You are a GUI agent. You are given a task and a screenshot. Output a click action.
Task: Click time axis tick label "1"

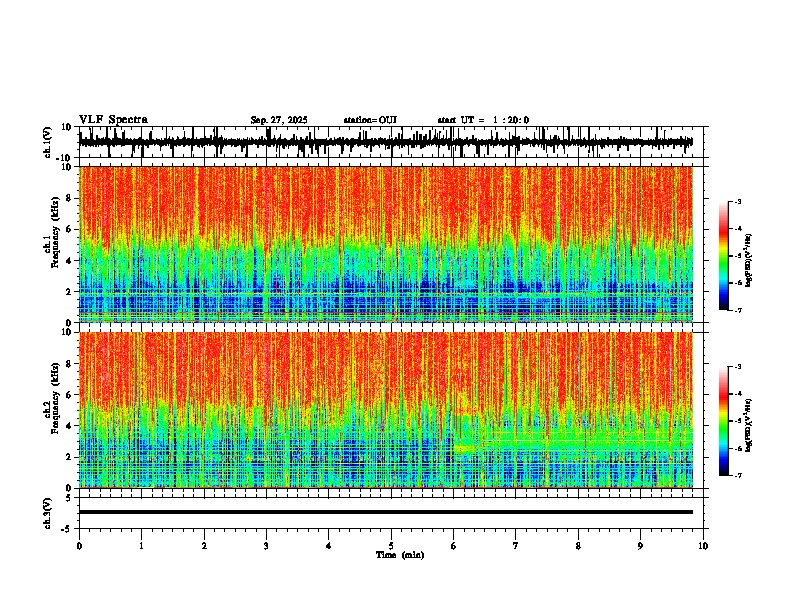pos(141,546)
